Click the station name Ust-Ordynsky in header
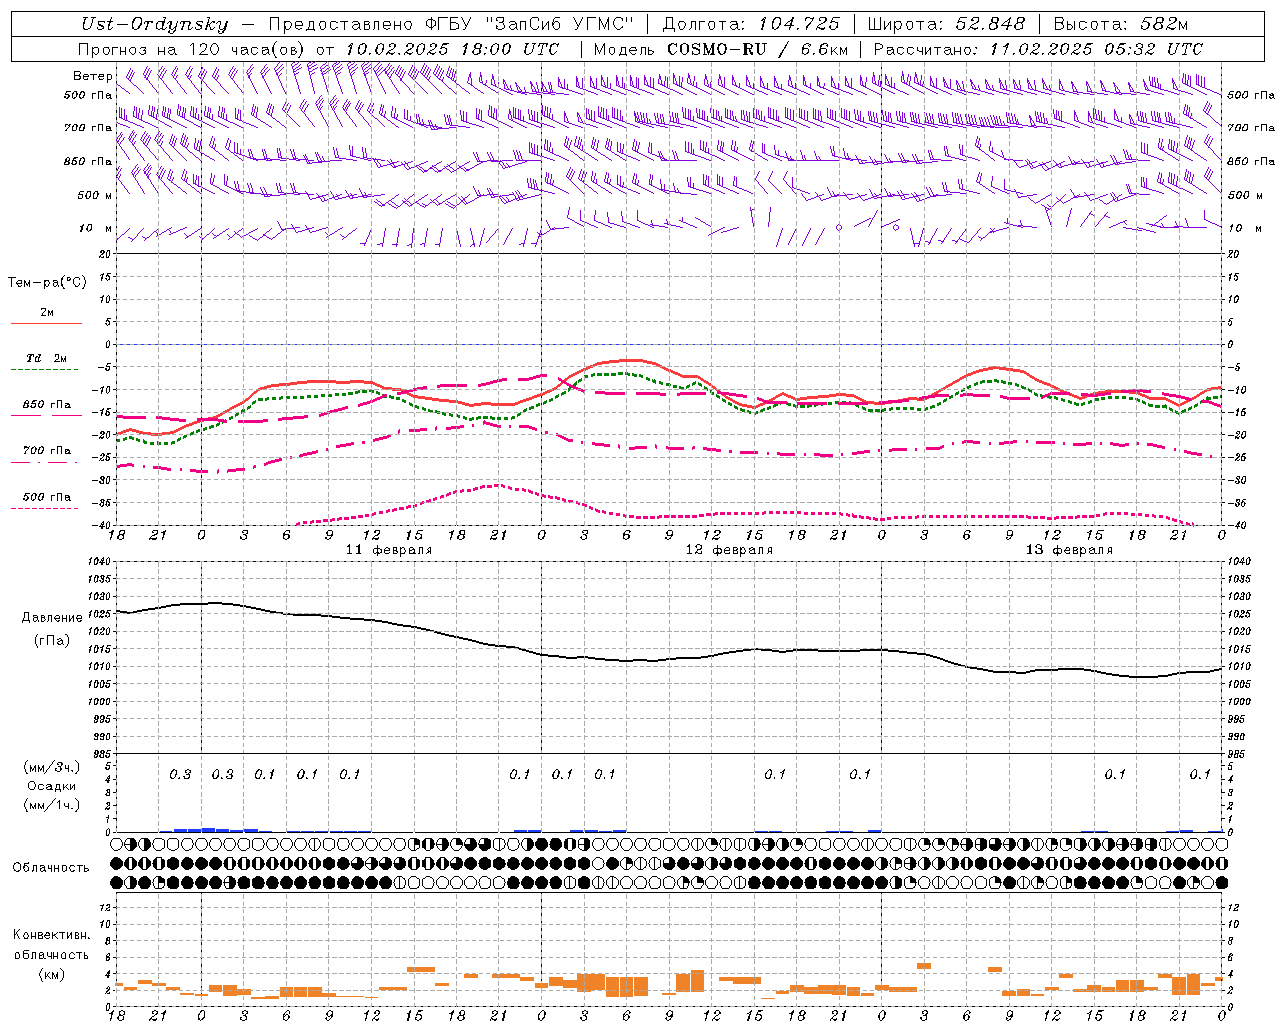 154,24
